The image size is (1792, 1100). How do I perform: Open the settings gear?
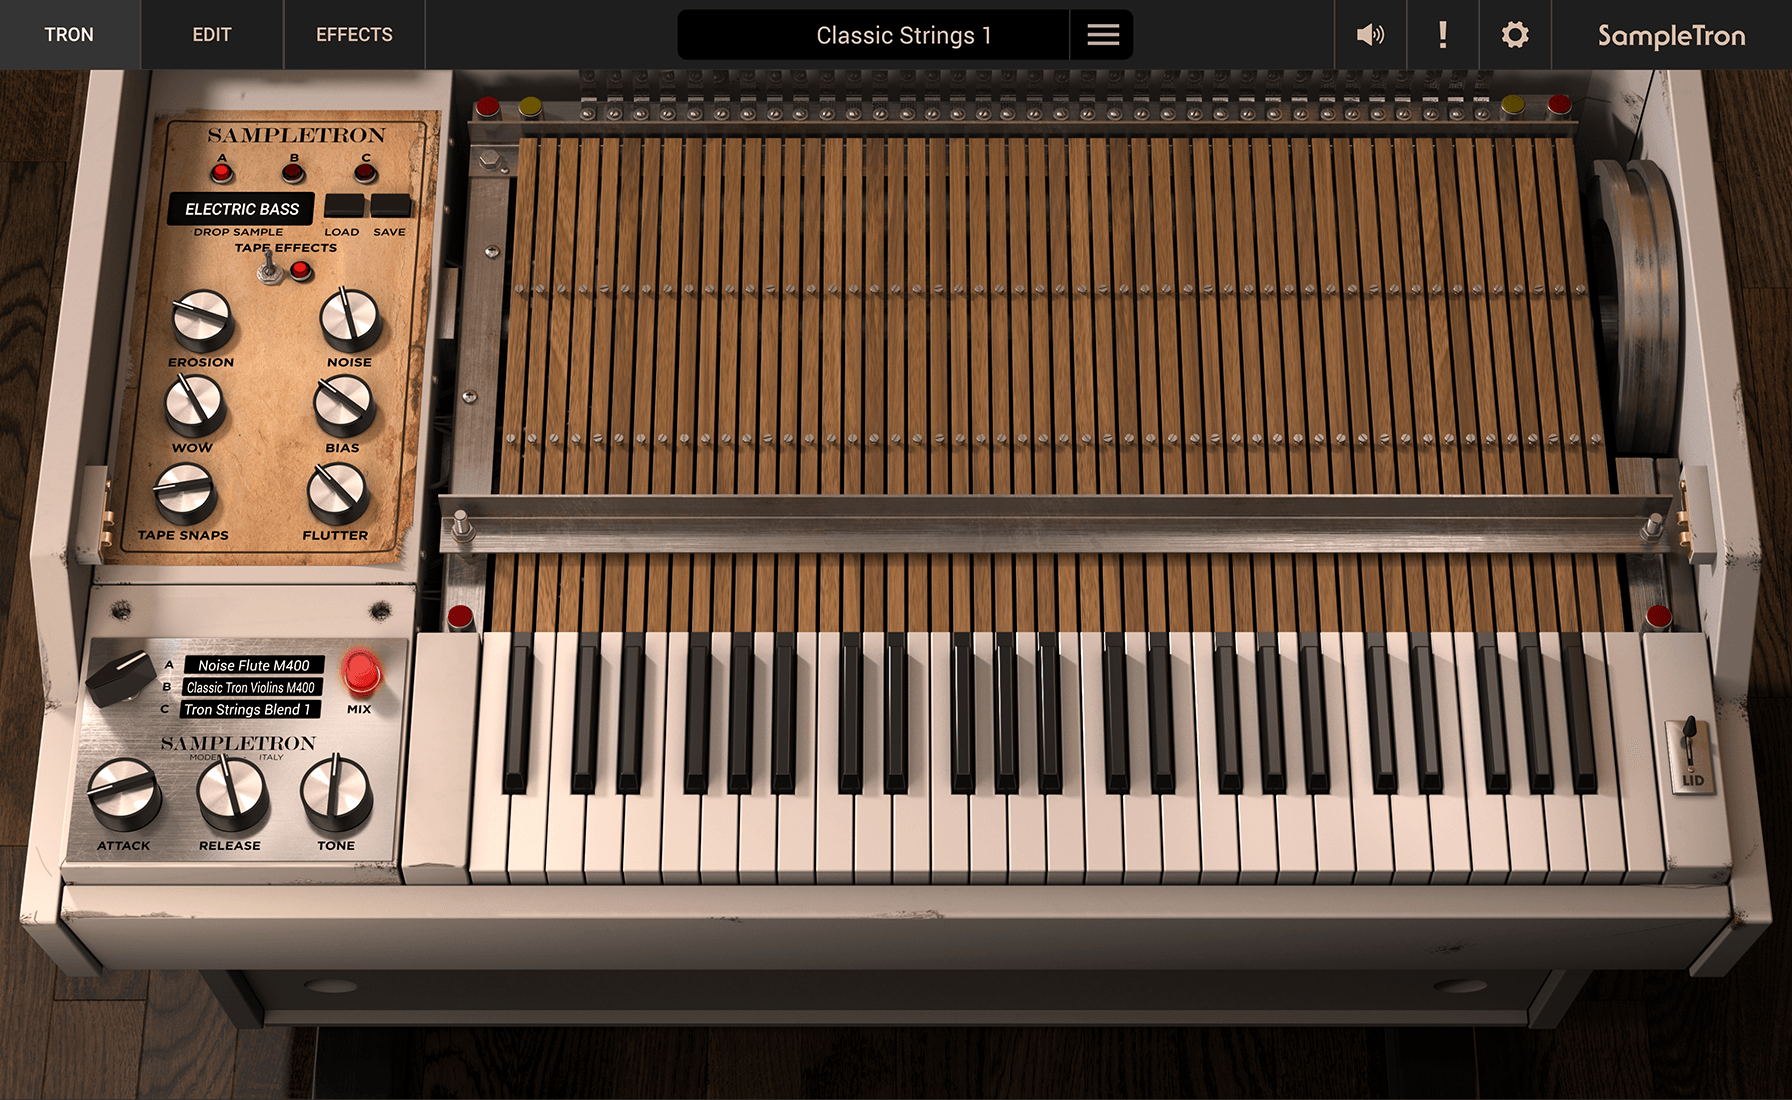pyautogui.click(x=1513, y=34)
